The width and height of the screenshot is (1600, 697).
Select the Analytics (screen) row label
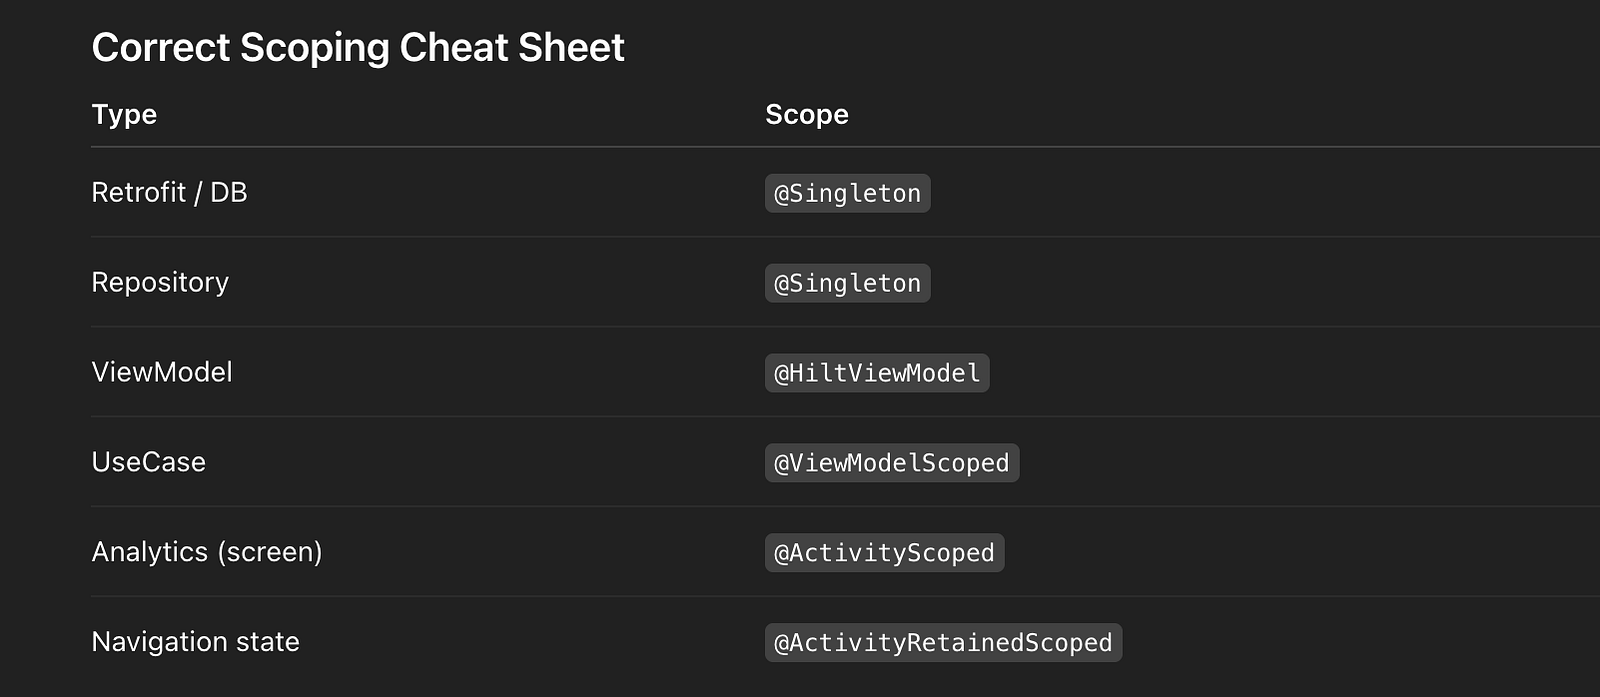(x=207, y=552)
